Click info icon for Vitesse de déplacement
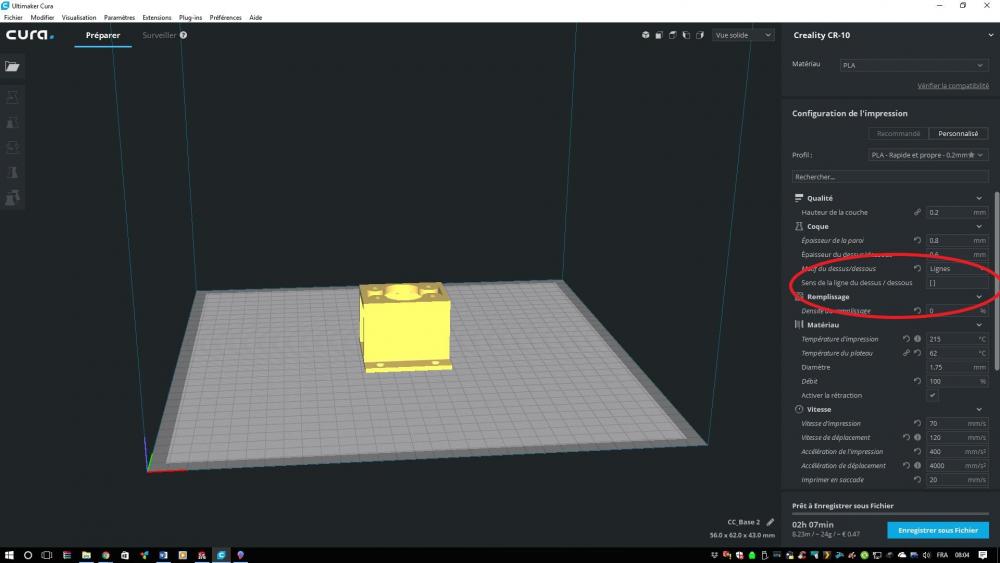This screenshot has height=563, width=1000. click(x=917, y=437)
